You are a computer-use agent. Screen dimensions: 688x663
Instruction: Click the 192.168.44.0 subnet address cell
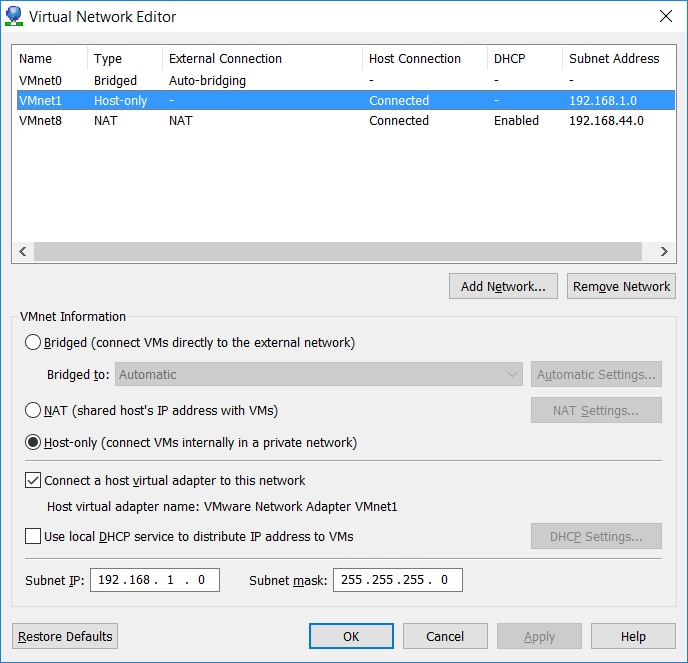coord(606,121)
